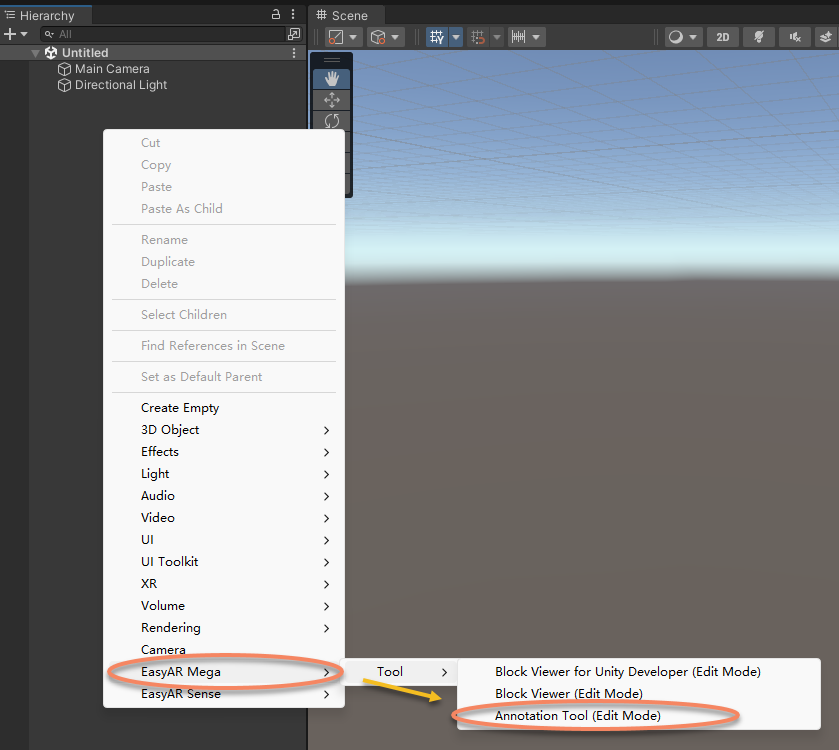Select Main Camera in the Hierarchy
Image resolution: width=839 pixels, height=750 pixels.
[112, 69]
